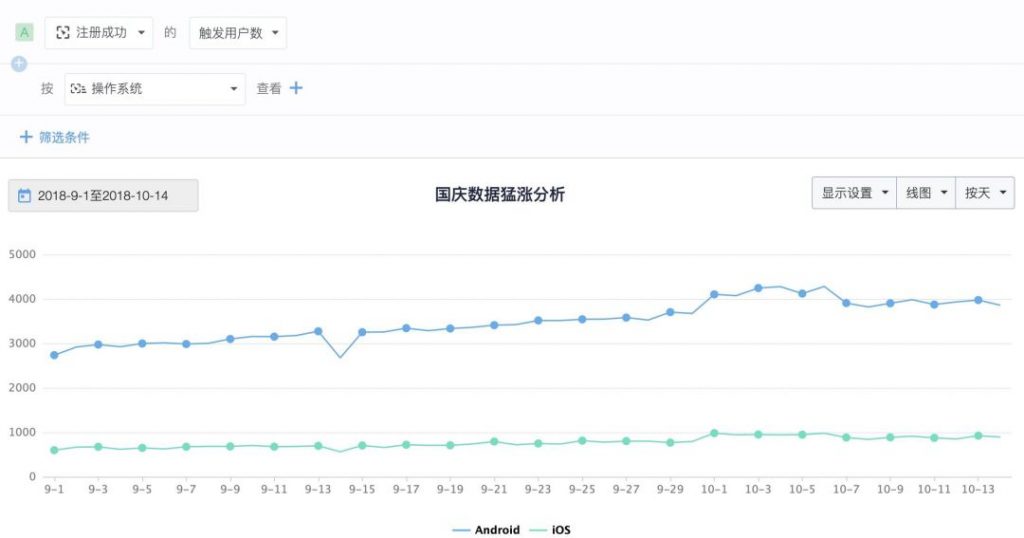Click the event icon before 注册成功
The image size is (1024, 538).
pos(63,32)
